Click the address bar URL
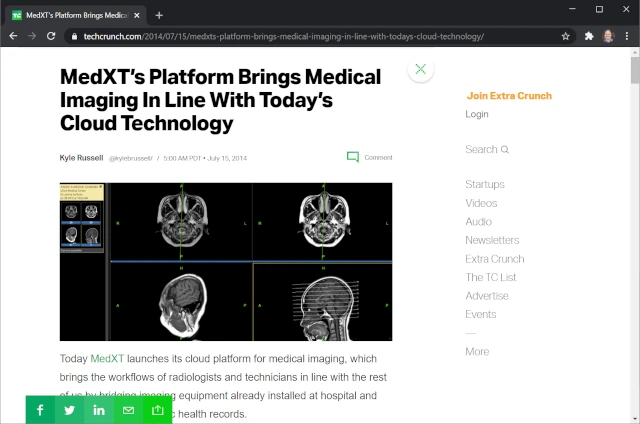640x424 pixels. click(284, 36)
